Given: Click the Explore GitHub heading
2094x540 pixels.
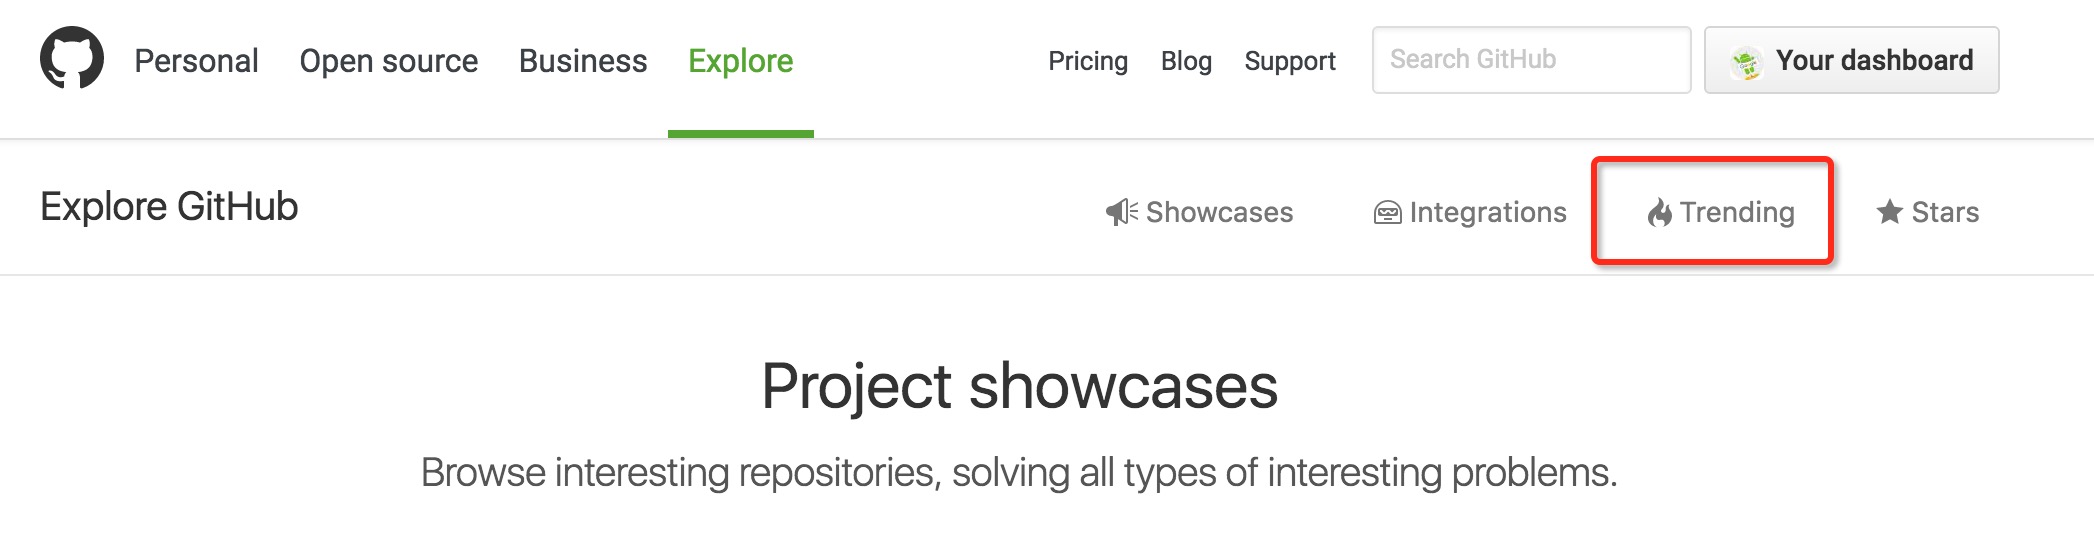Looking at the screenshot, I should (x=169, y=207).
